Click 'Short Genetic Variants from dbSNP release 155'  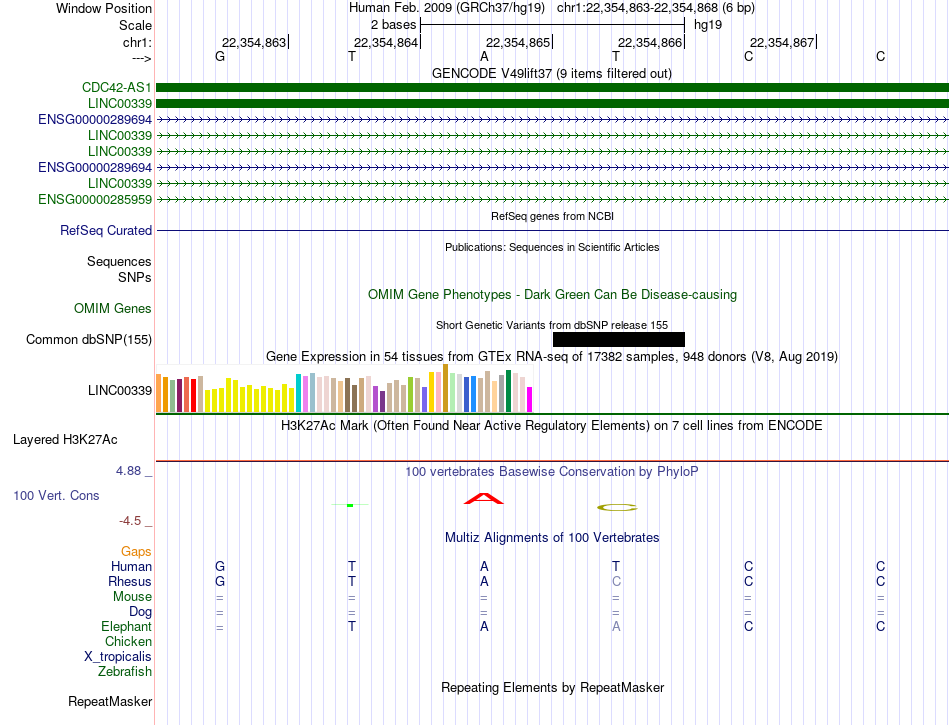[552, 325]
